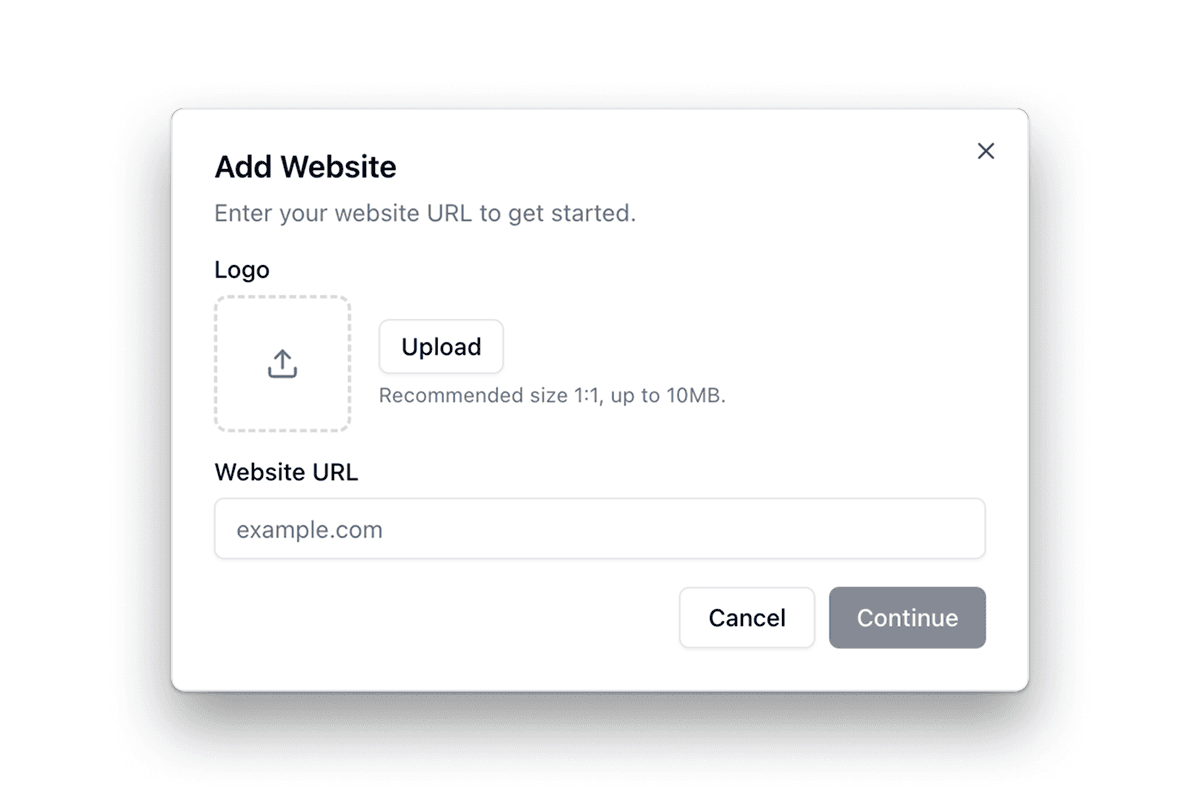The height and width of the screenshot is (800, 1200).
Task: Click the upload symbol inside the Logo box
Action: [x=282, y=364]
